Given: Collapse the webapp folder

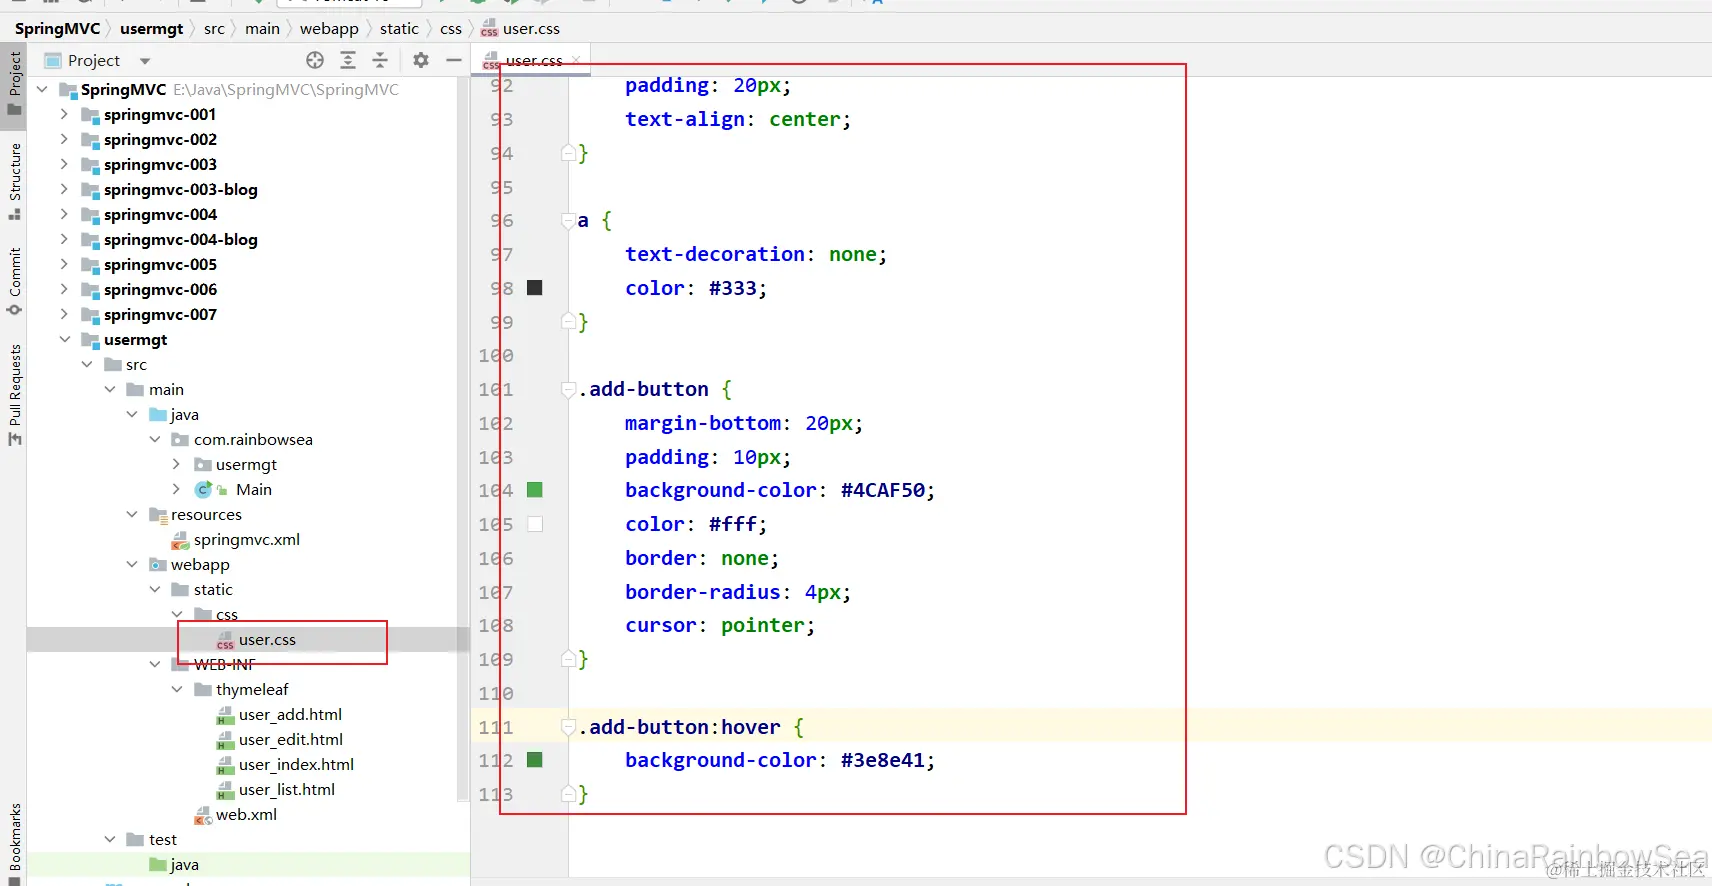Looking at the screenshot, I should 132,564.
